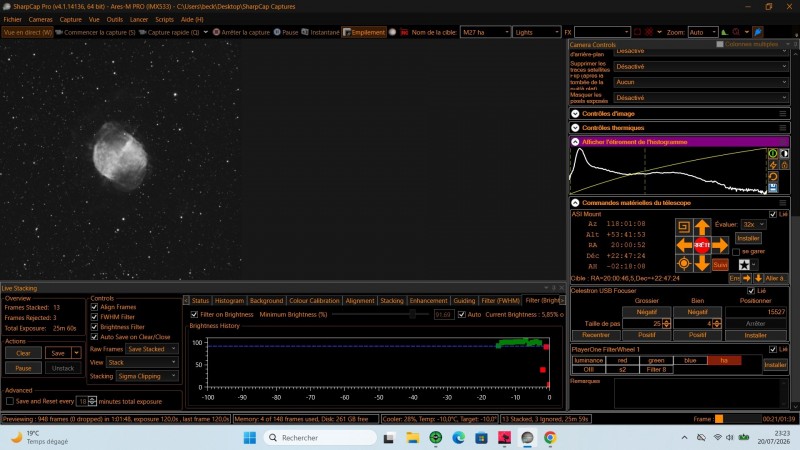The image size is (800, 450).
Task: Slew telescope right with orange right arrow
Action: click(720, 245)
